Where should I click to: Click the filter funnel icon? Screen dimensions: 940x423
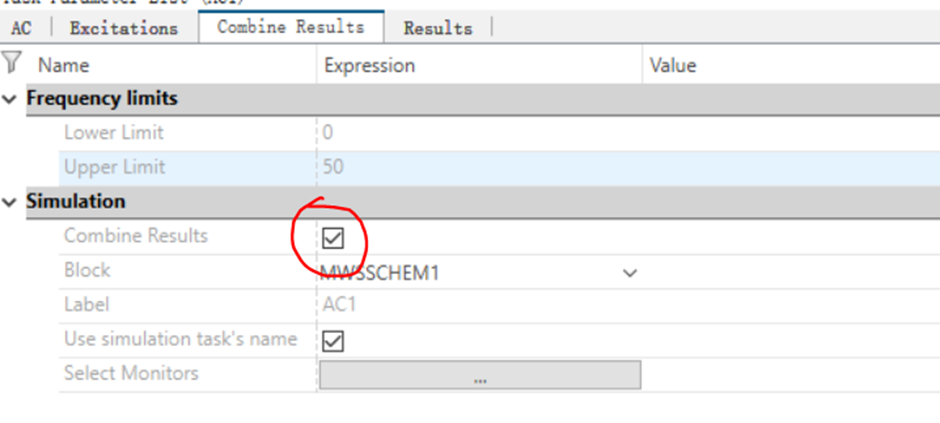[x=11, y=62]
